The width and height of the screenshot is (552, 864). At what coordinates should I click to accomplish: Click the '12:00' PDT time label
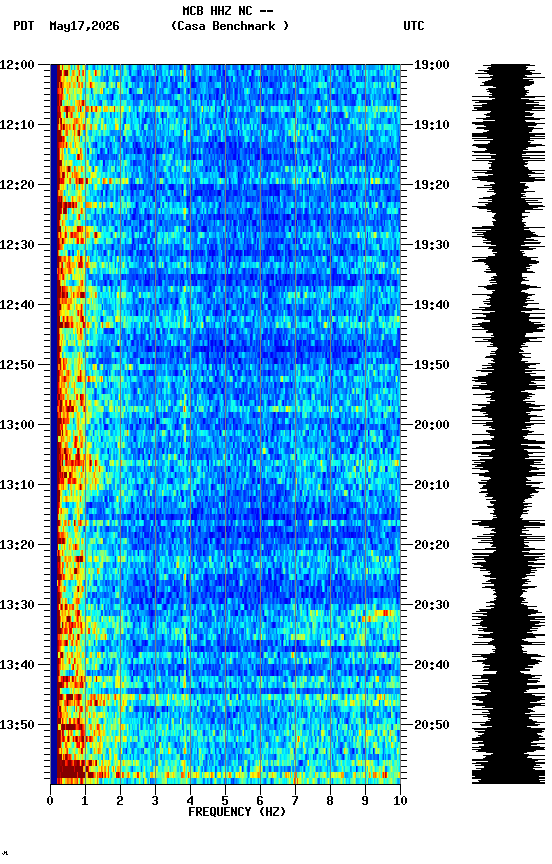click(17, 65)
